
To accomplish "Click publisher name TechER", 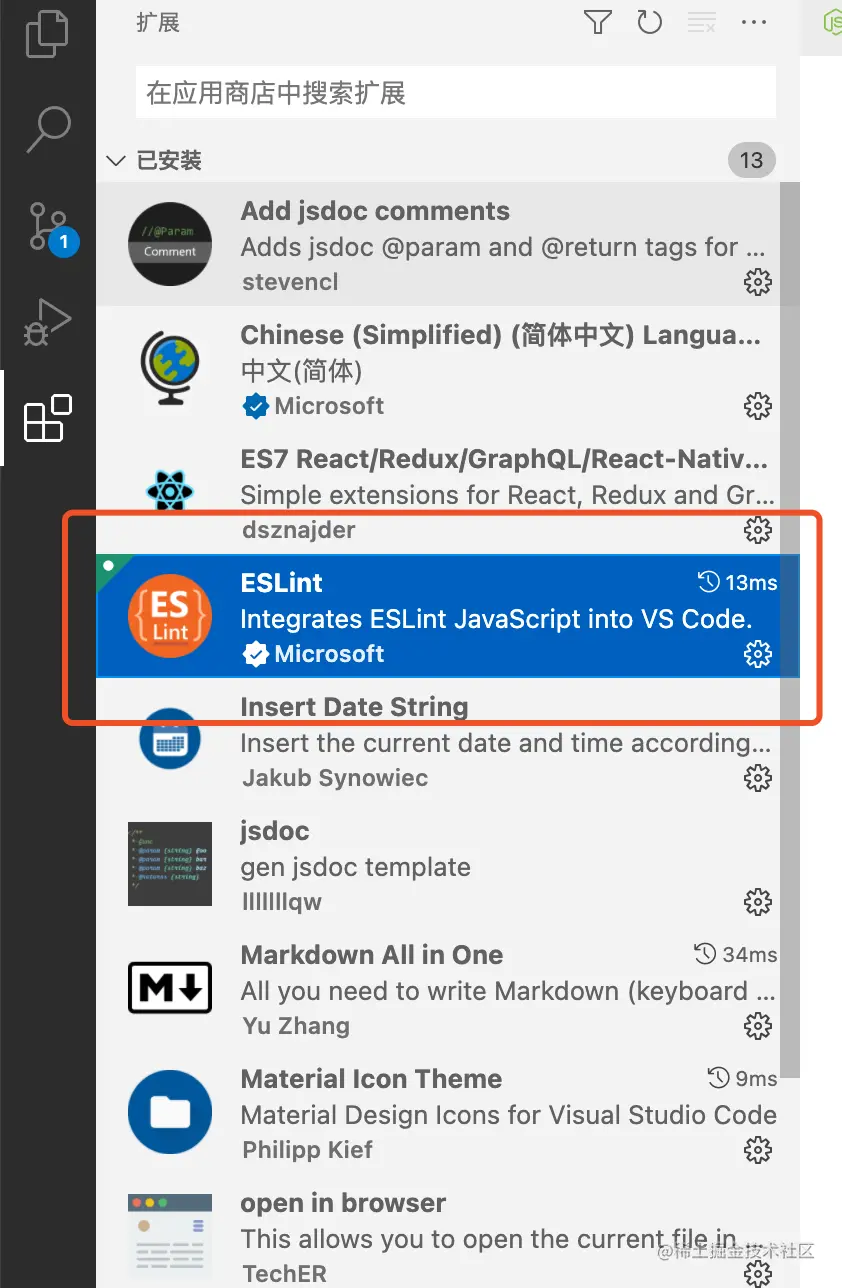I will pos(285,1273).
